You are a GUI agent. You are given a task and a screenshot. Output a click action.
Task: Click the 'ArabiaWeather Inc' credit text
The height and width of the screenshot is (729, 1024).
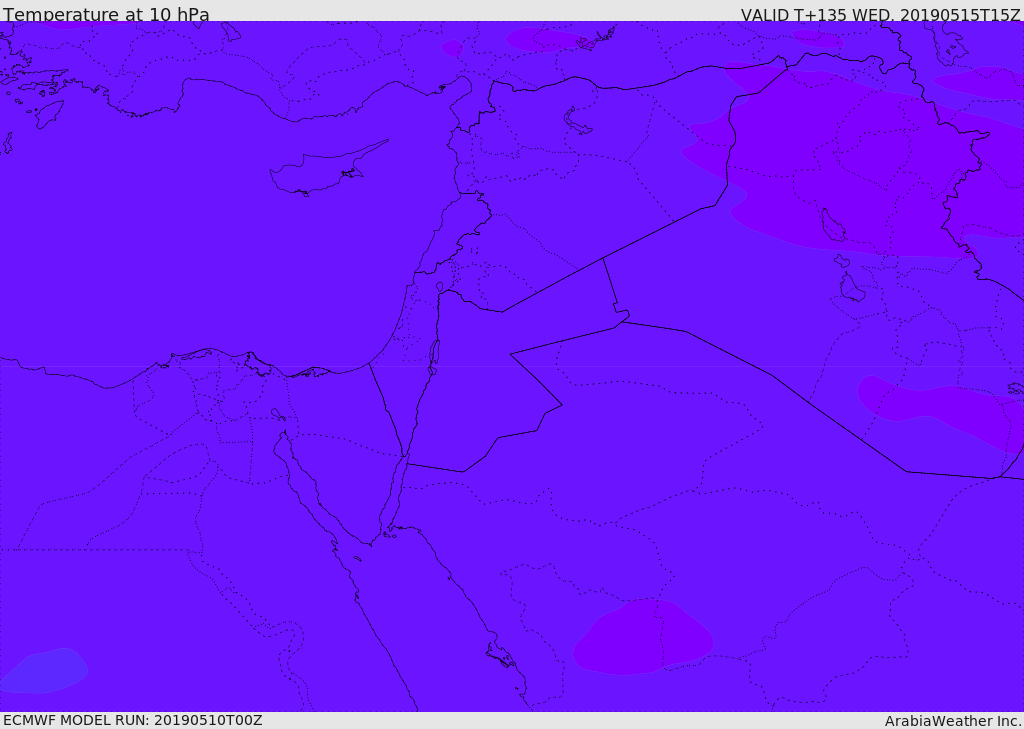click(952, 721)
